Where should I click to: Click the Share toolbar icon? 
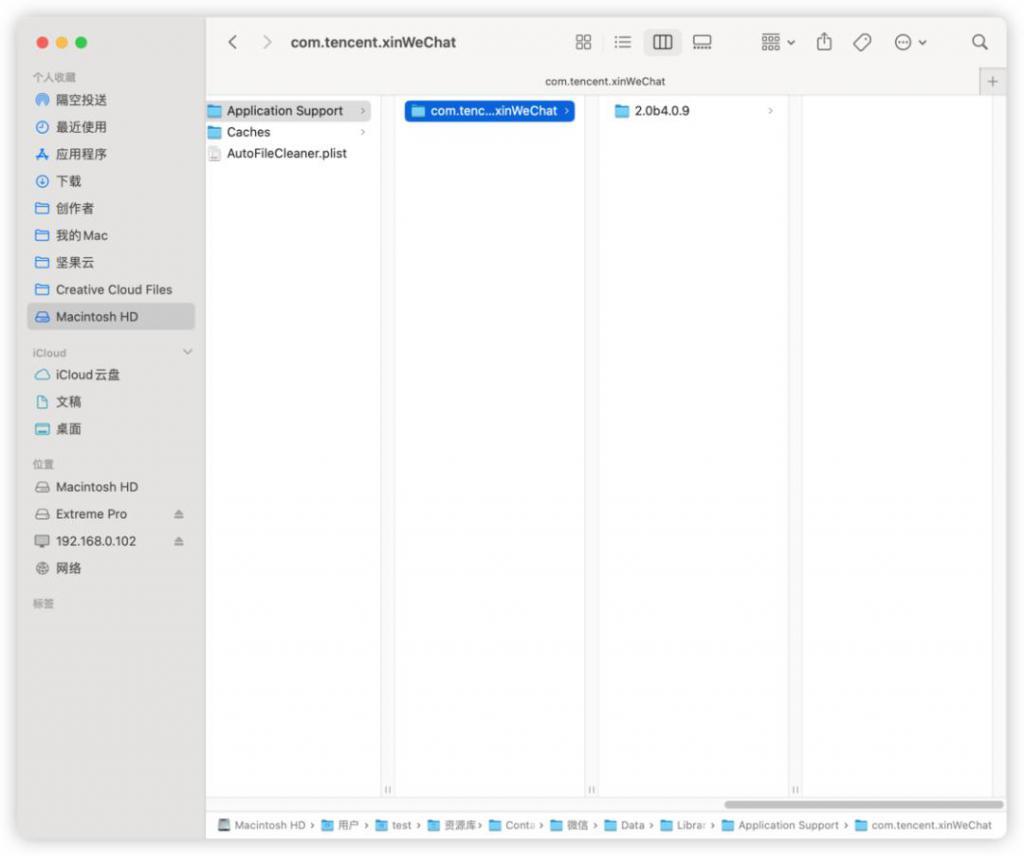(x=824, y=42)
